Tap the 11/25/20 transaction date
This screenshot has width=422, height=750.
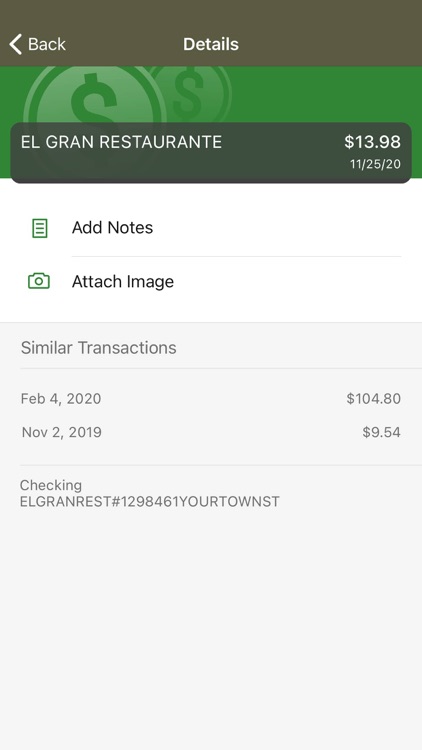[x=375, y=165]
